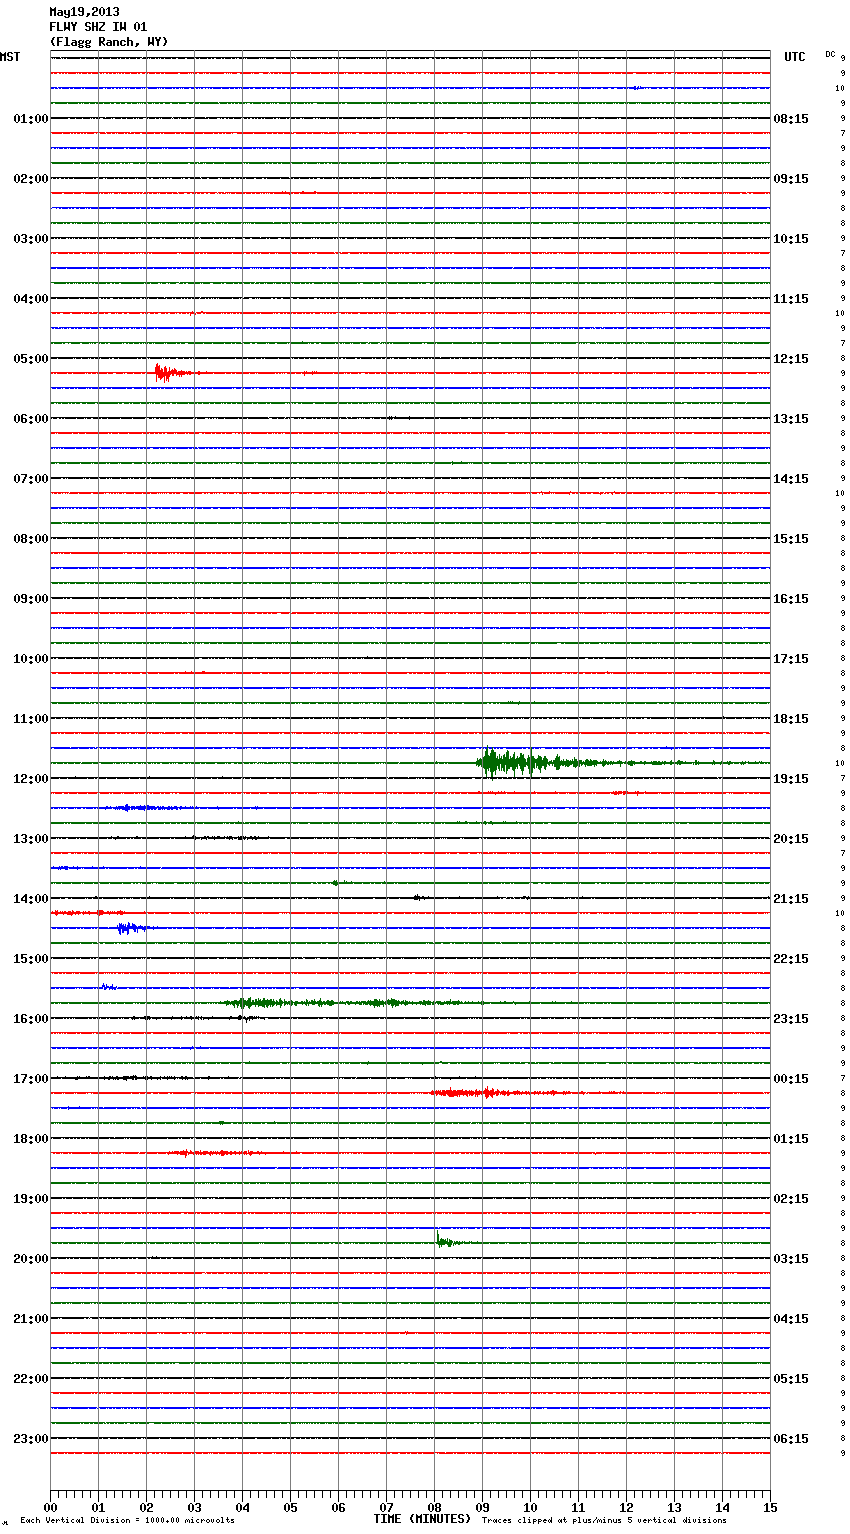This screenshot has height=1534, width=850.
Task: Select the 07:00 MST time label
Action: (x=31, y=479)
